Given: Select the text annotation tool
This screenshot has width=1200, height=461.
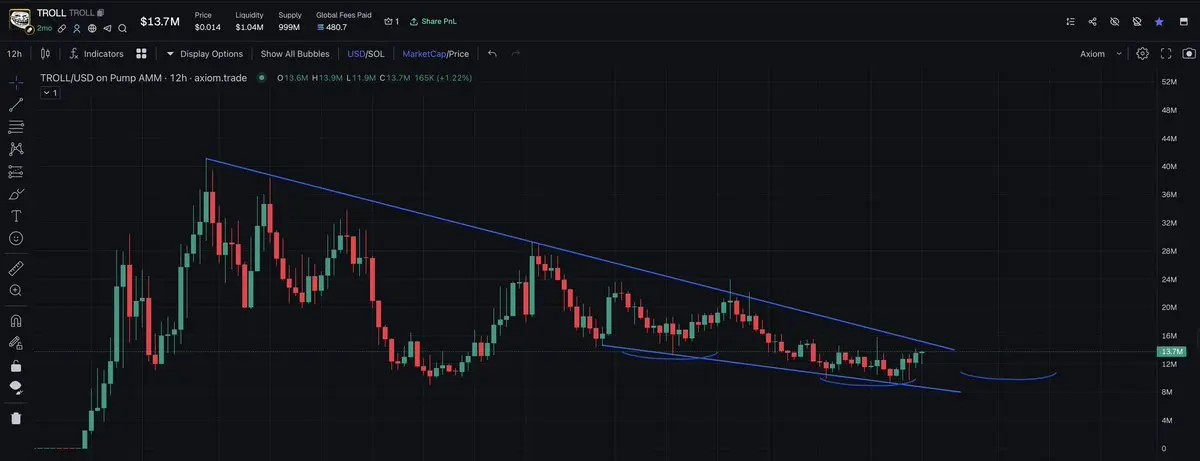Looking at the screenshot, I should pyautogui.click(x=15, y=216).
